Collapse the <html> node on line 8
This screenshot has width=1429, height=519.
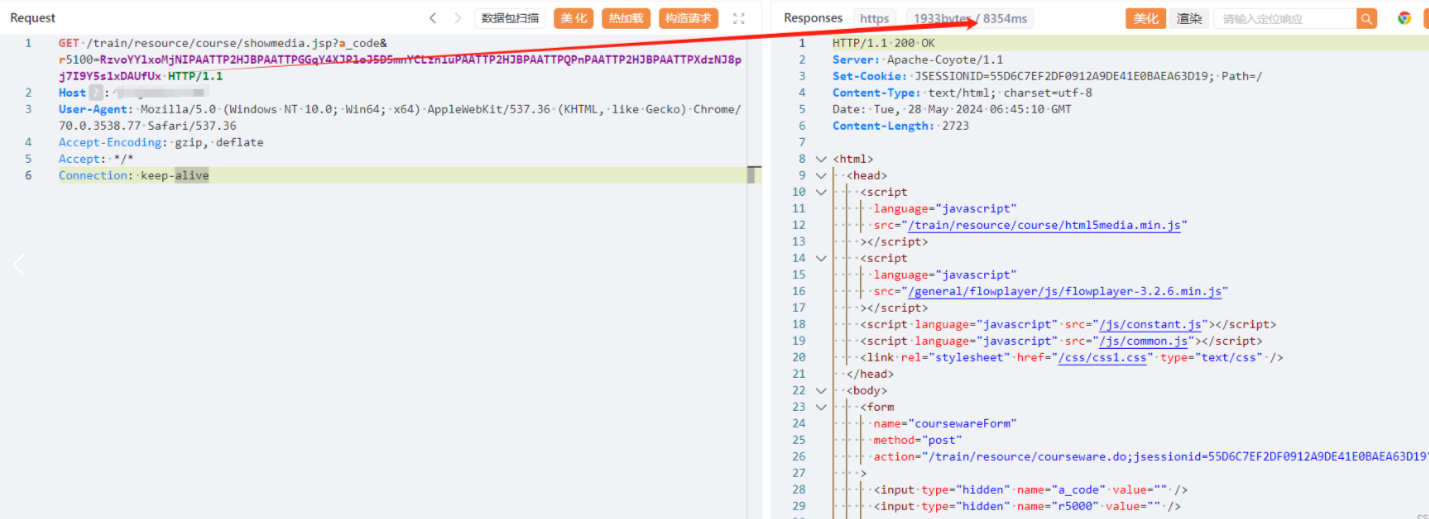point(822,159)
